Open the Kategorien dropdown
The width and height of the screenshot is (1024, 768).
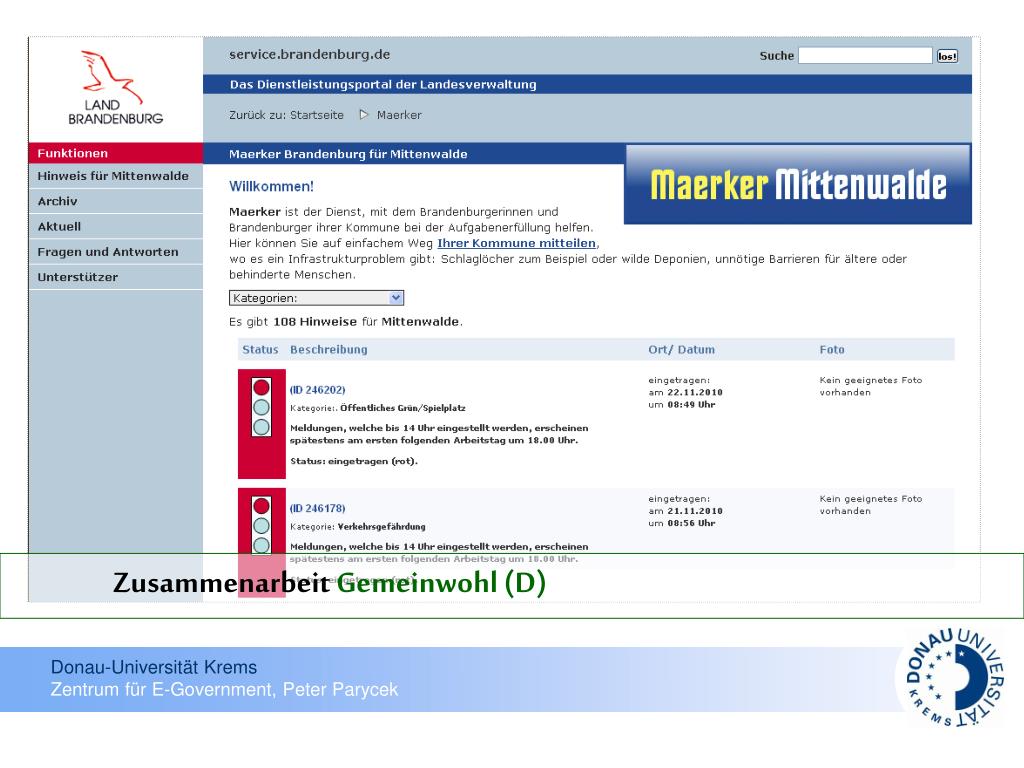click(x=317, y=298)
